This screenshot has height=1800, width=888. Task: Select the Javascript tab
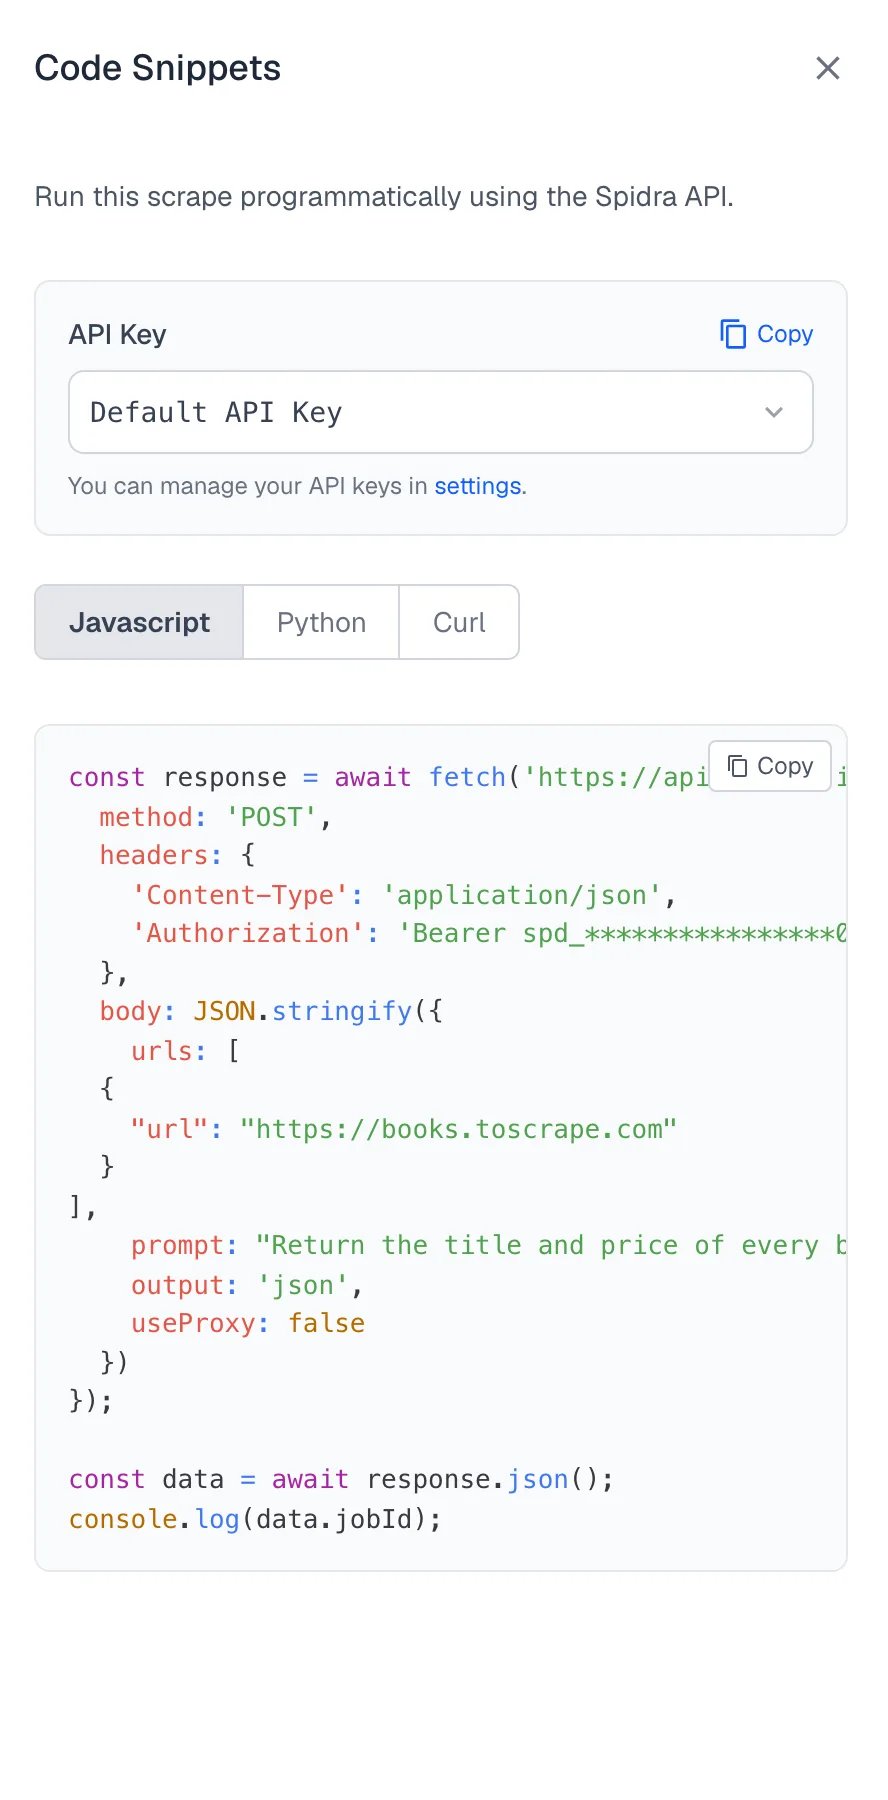point(139,622)
